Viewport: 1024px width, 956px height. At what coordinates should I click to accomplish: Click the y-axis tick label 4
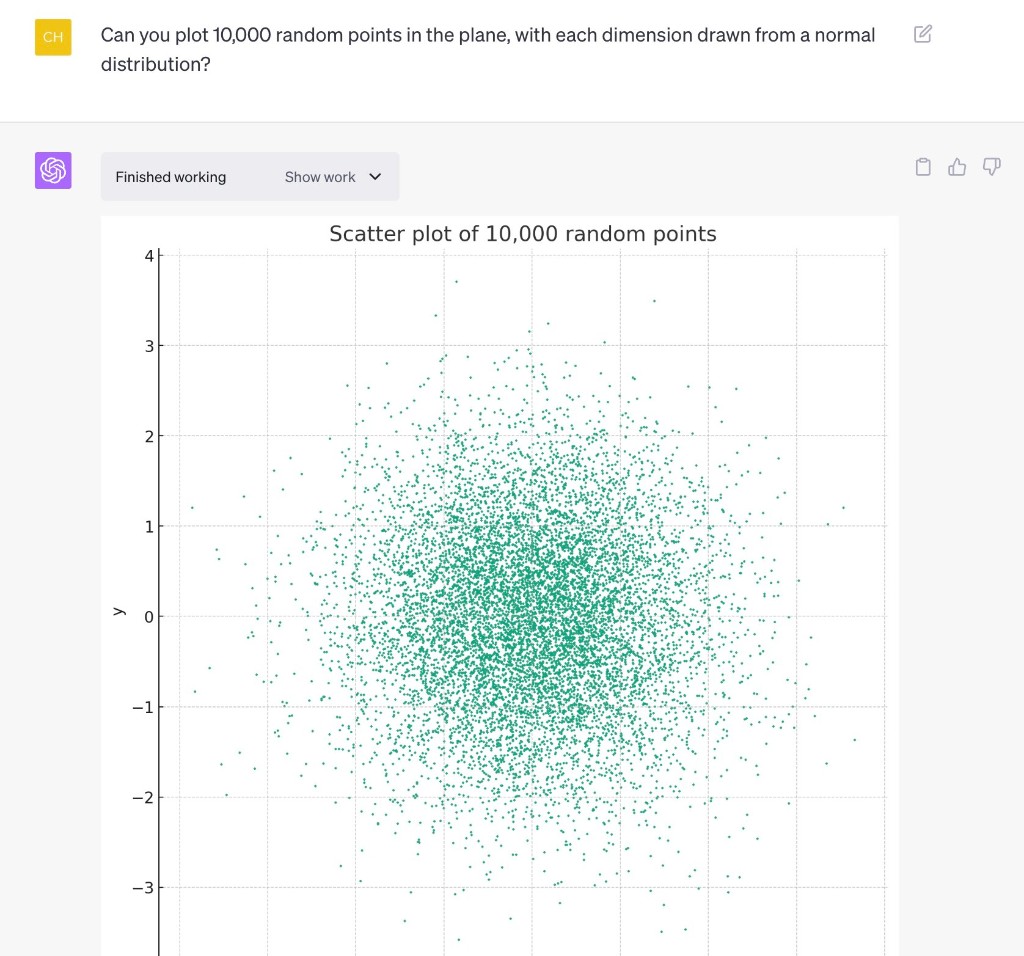(148, 256)
